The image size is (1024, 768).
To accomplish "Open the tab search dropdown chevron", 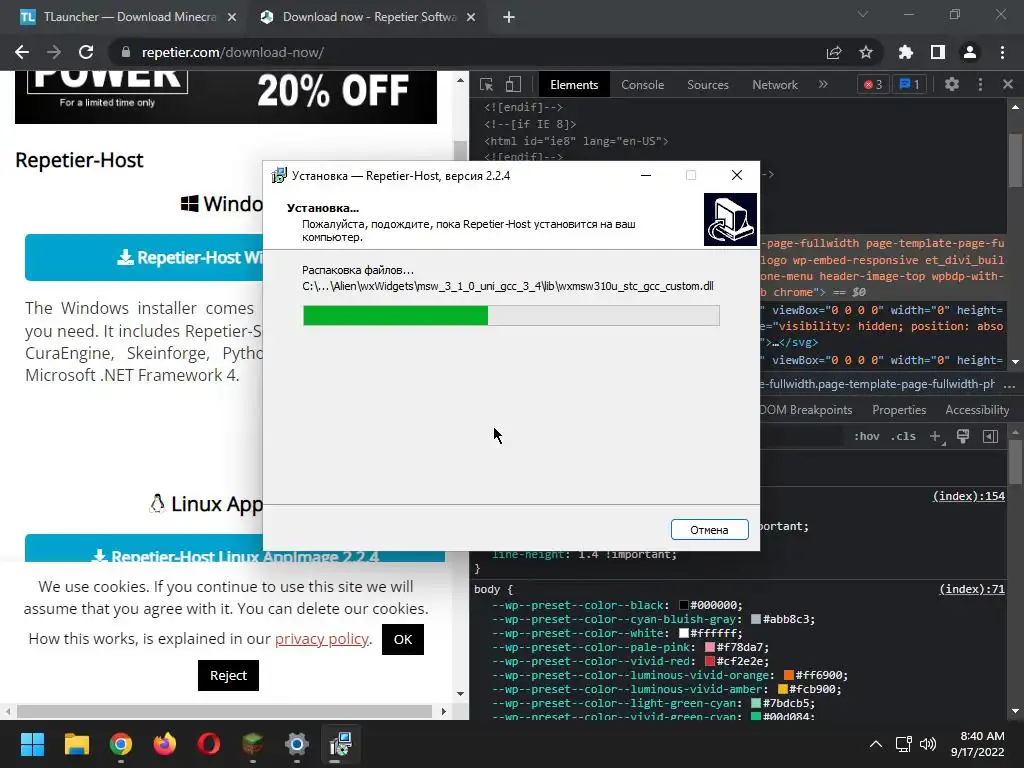I will (x=863, y=14).
